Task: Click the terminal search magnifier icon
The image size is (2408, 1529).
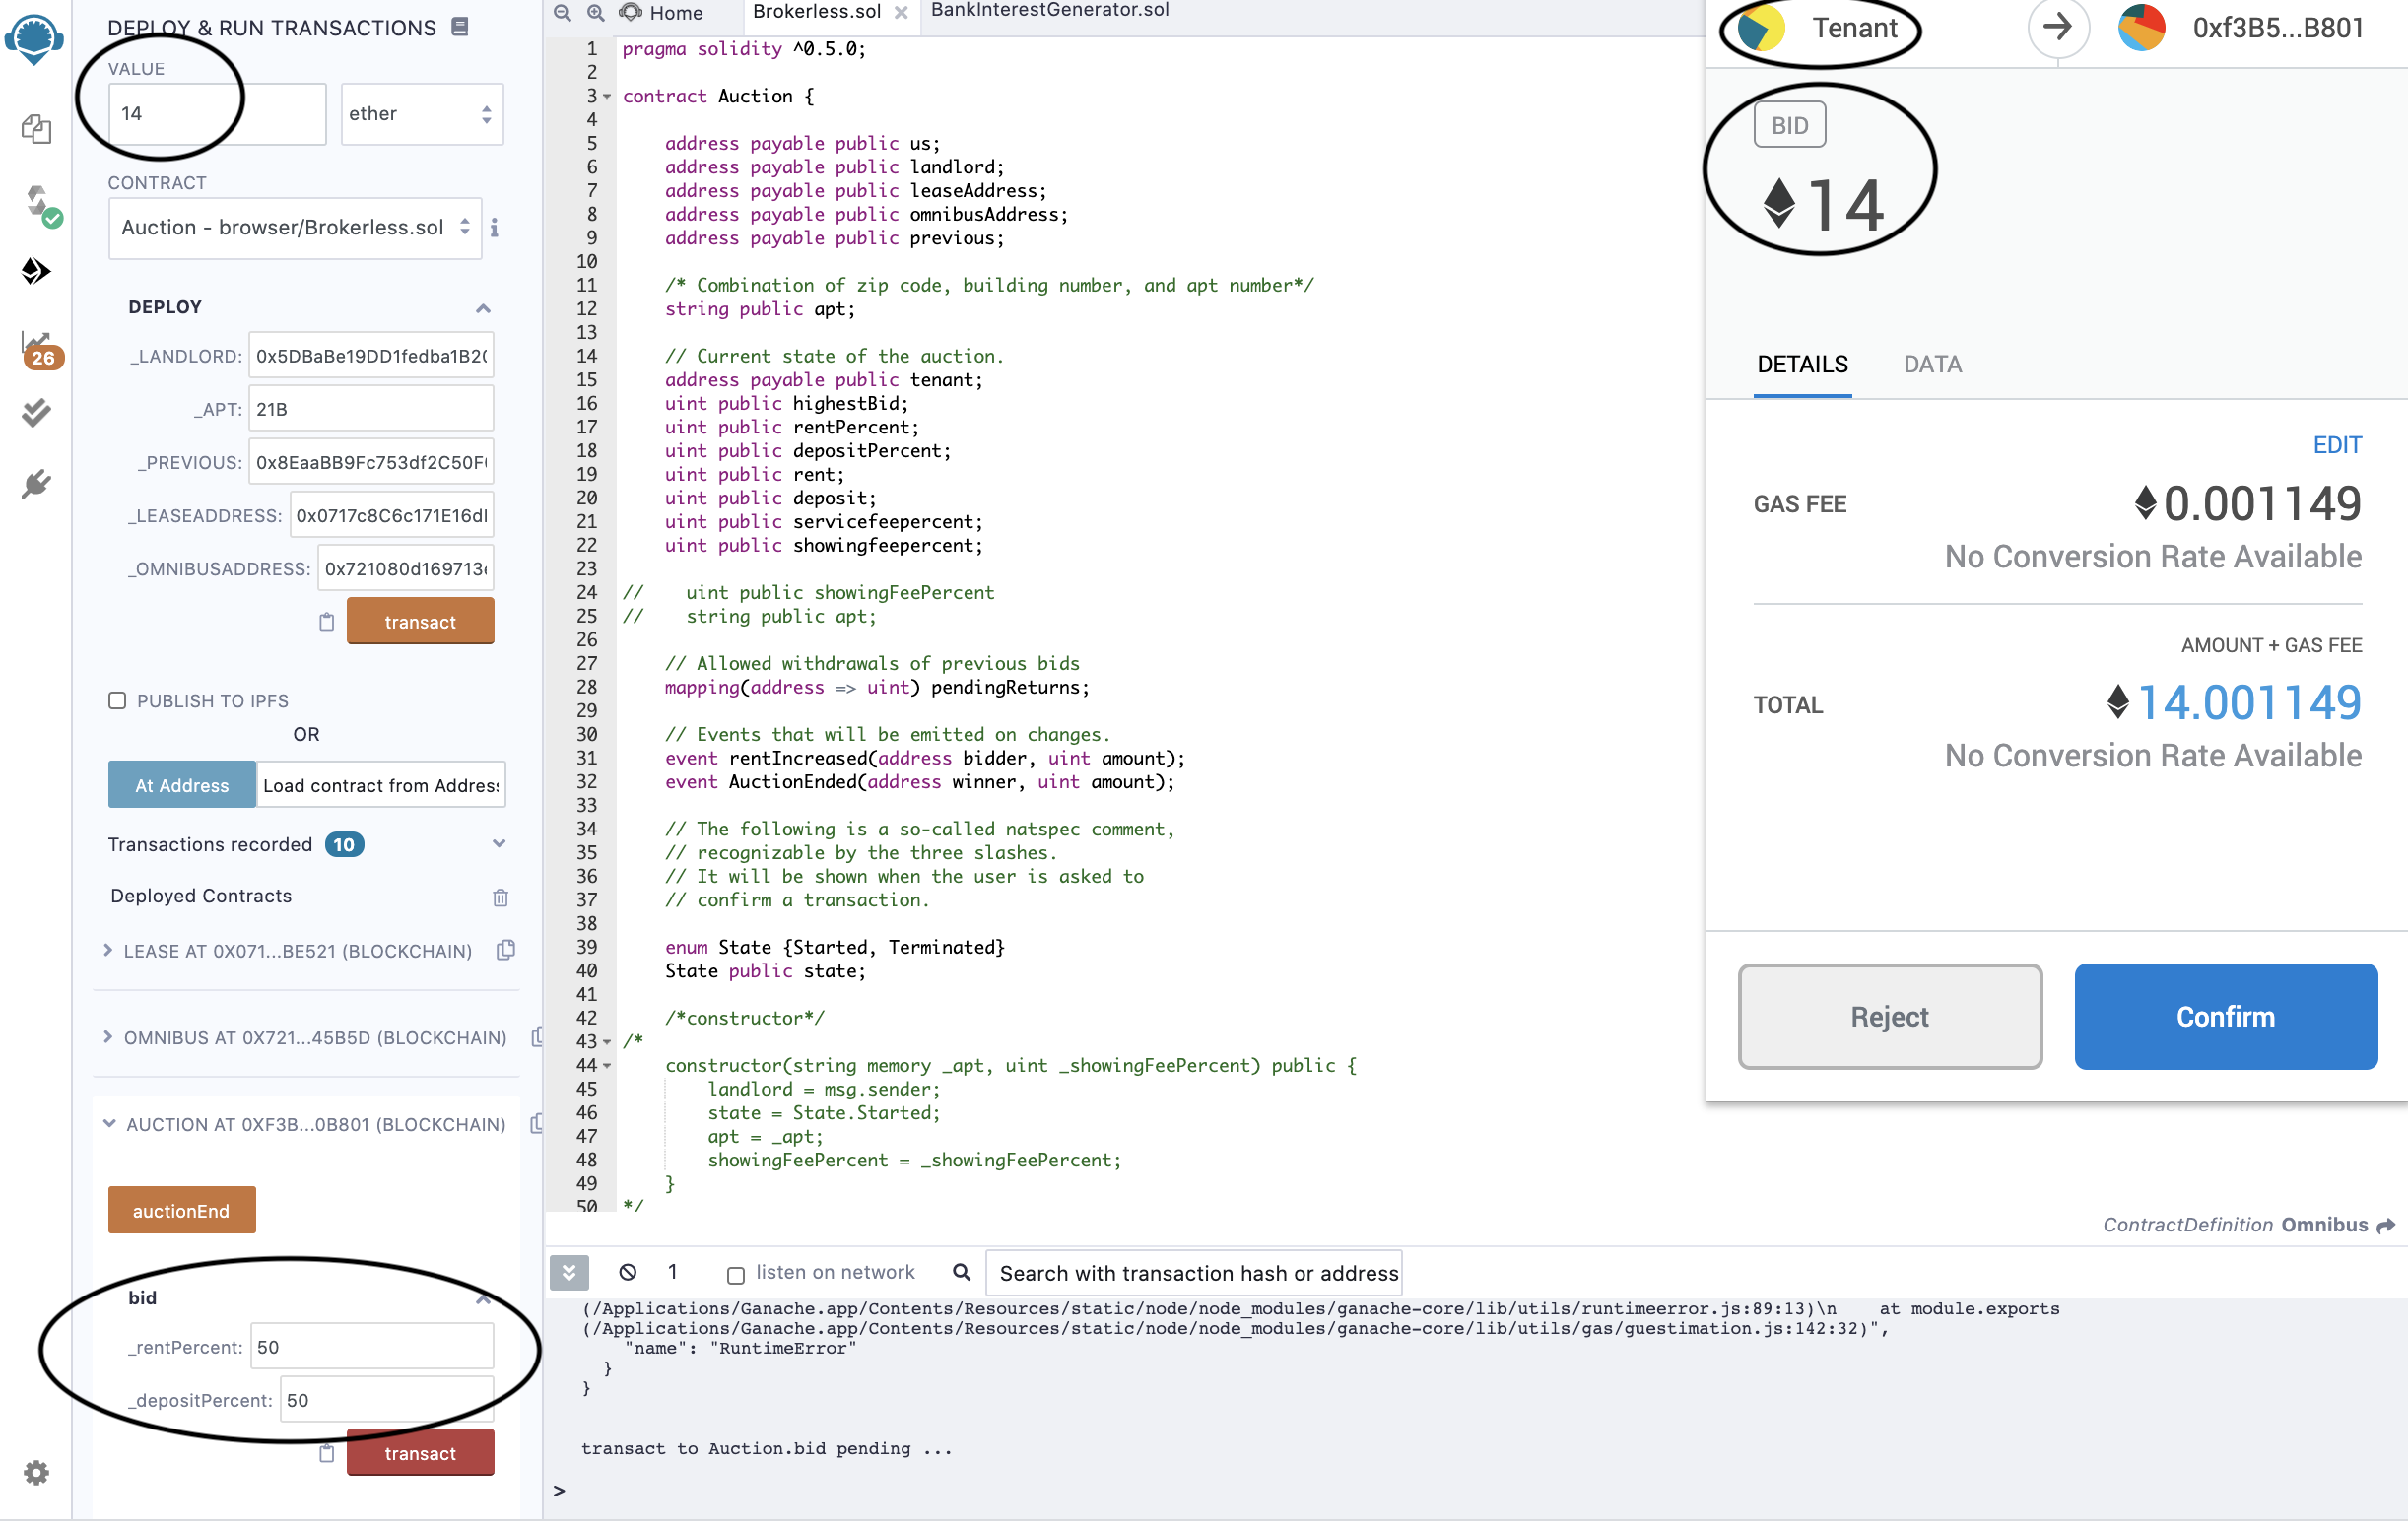Action: click(x=961, y=1272)
